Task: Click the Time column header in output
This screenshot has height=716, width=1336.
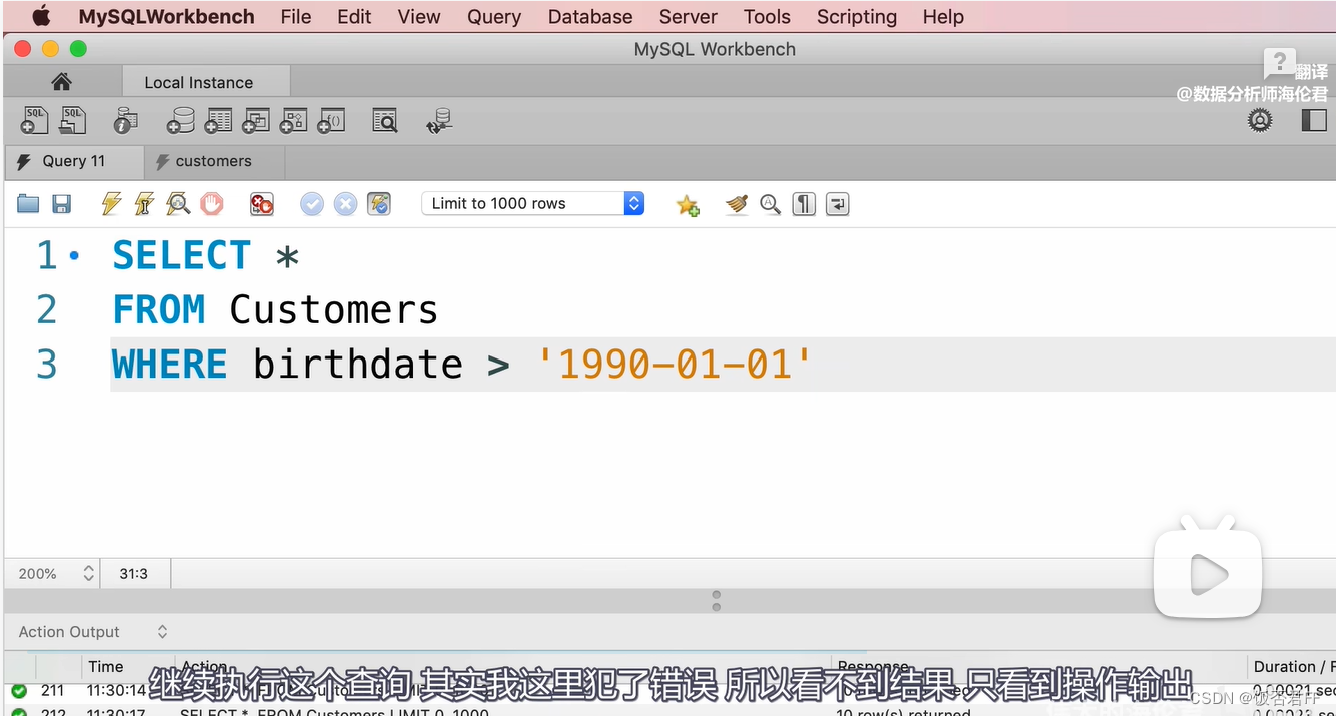Action: click(x=106, y=666)
